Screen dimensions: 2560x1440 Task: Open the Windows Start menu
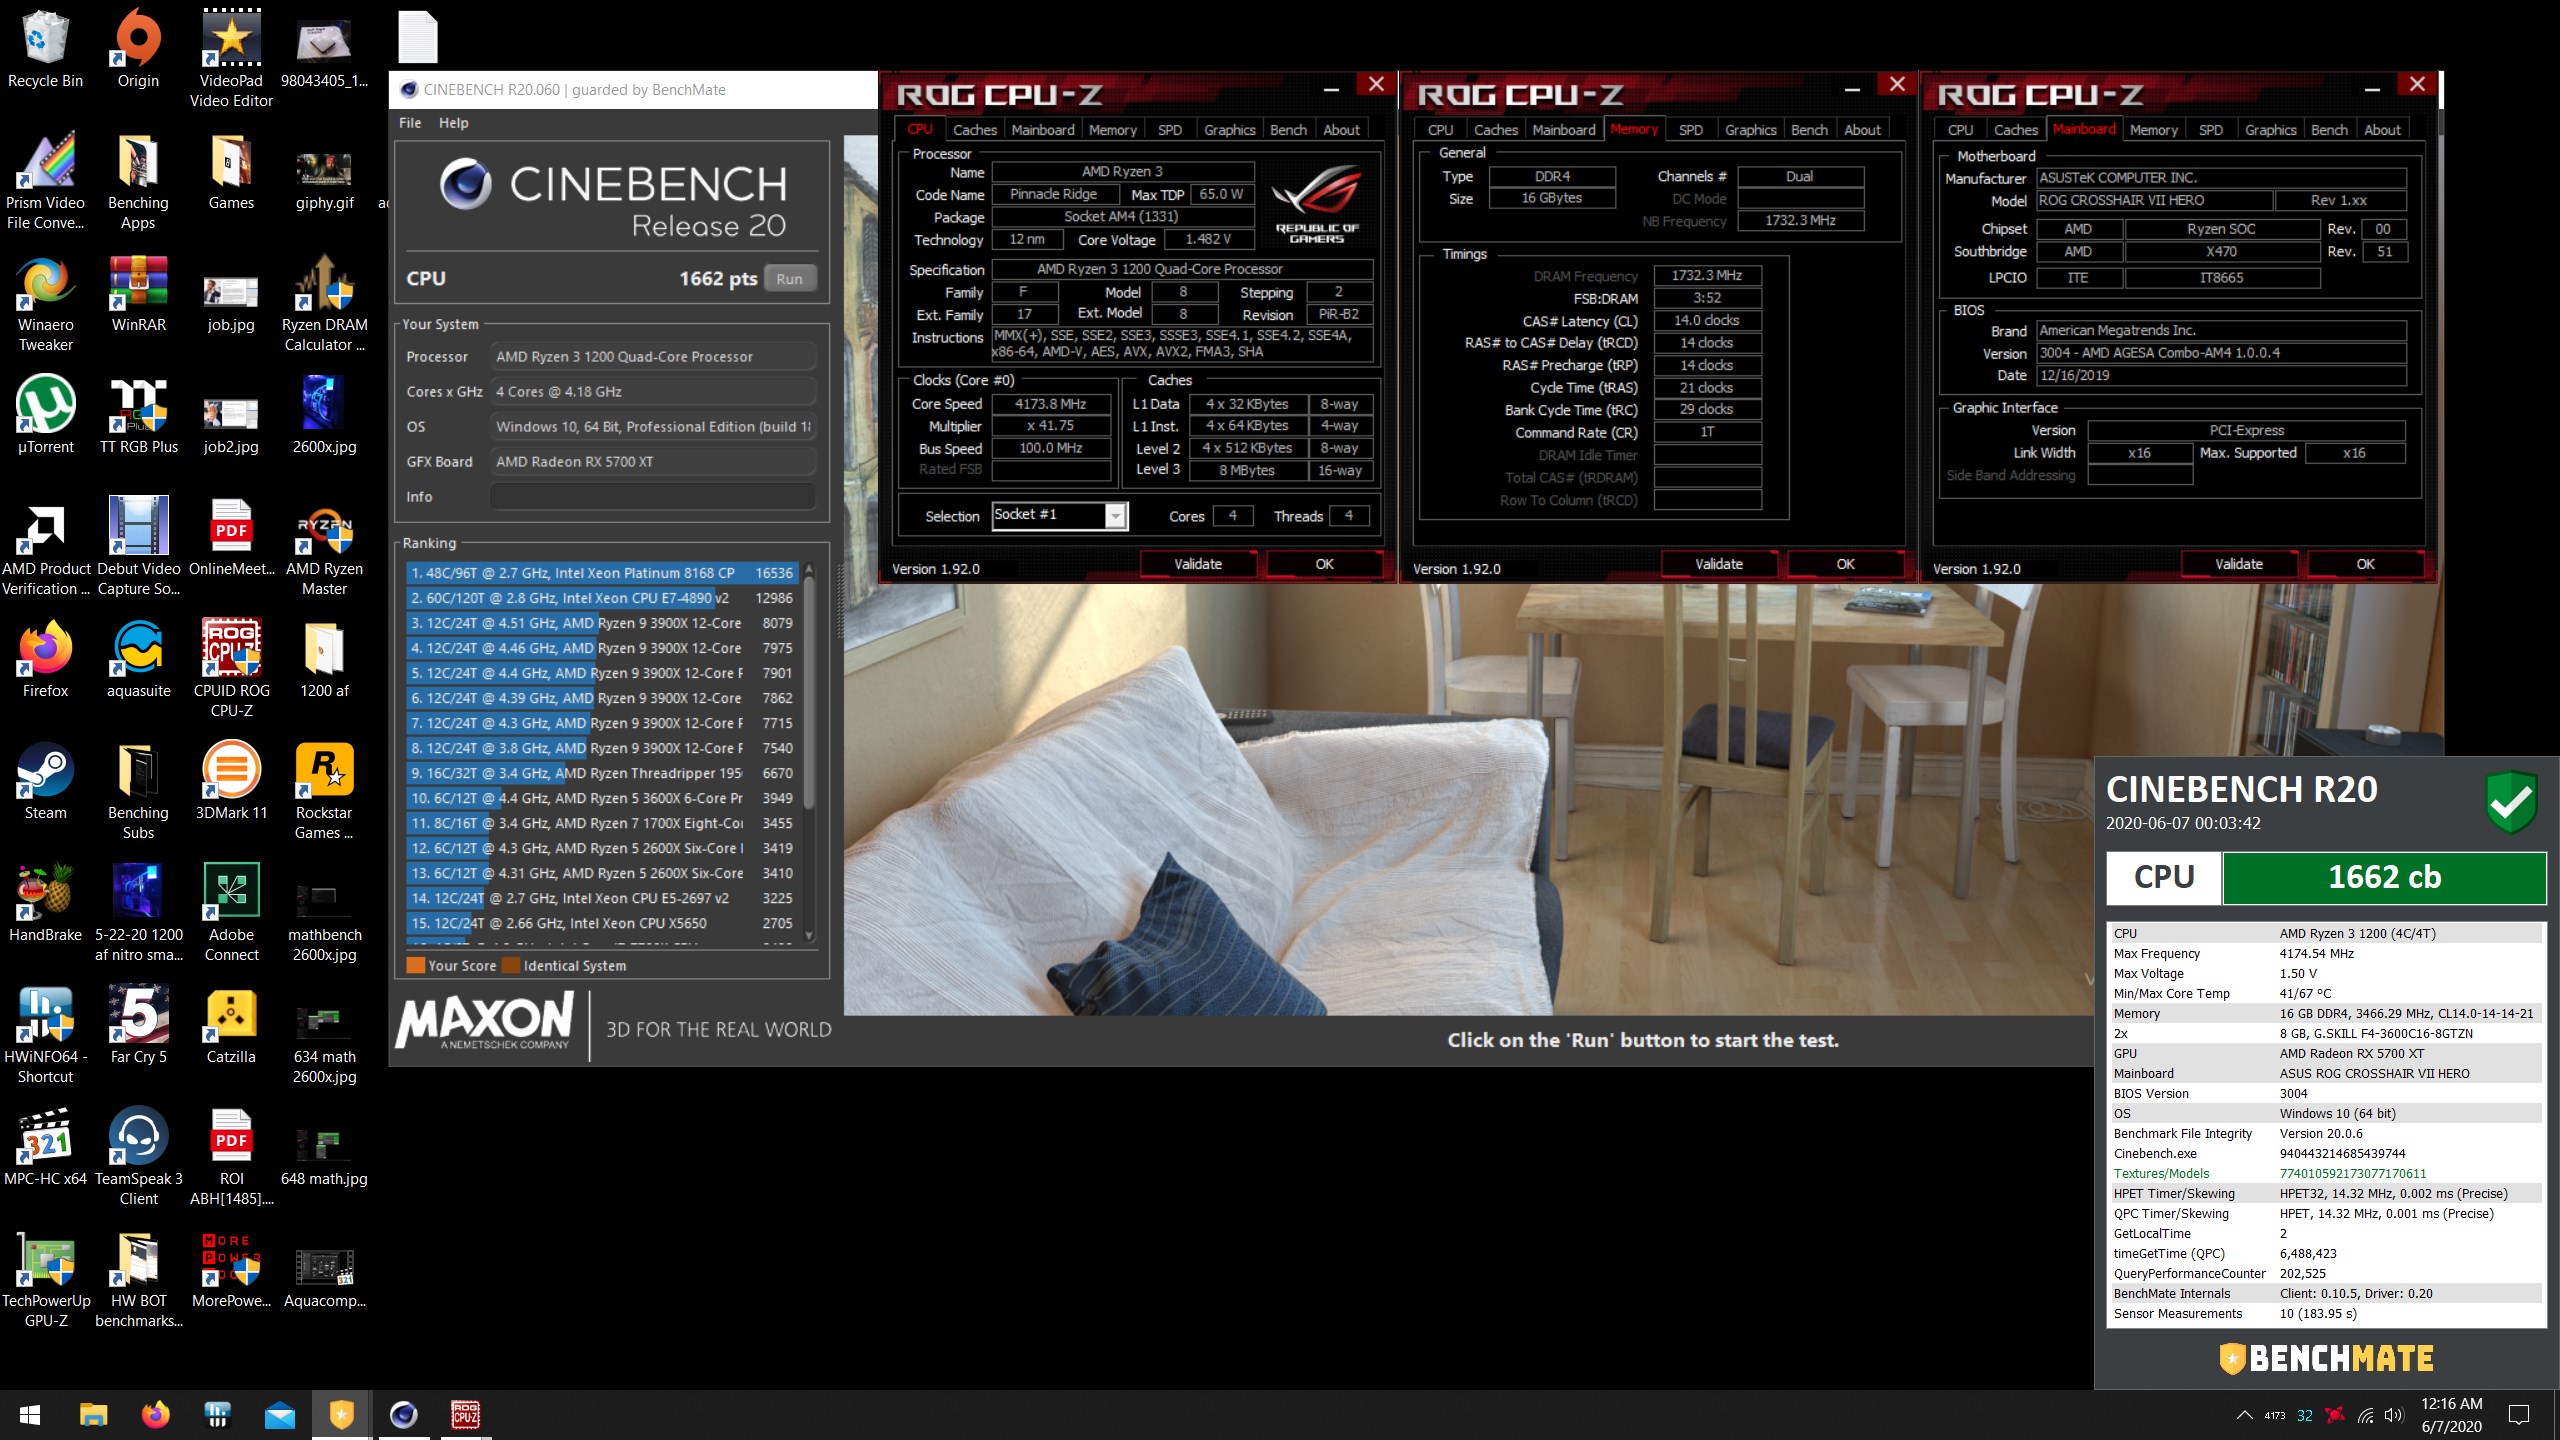point(30,1415)
